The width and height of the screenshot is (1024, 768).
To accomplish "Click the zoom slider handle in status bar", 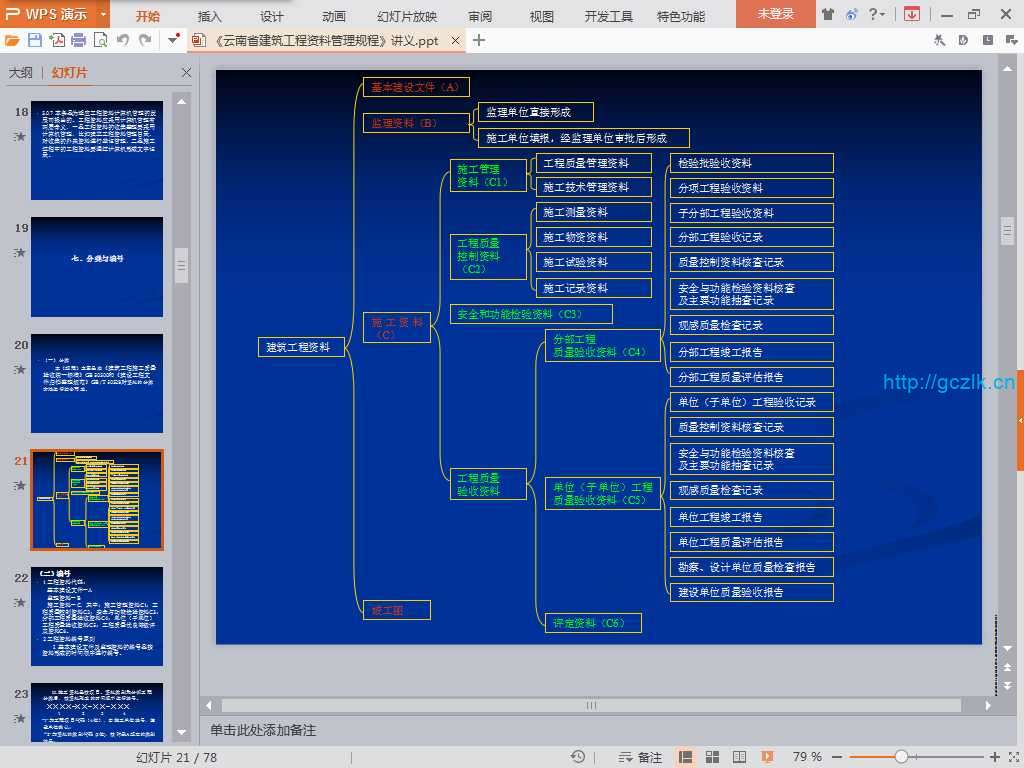I will click(x=901, y=757).
